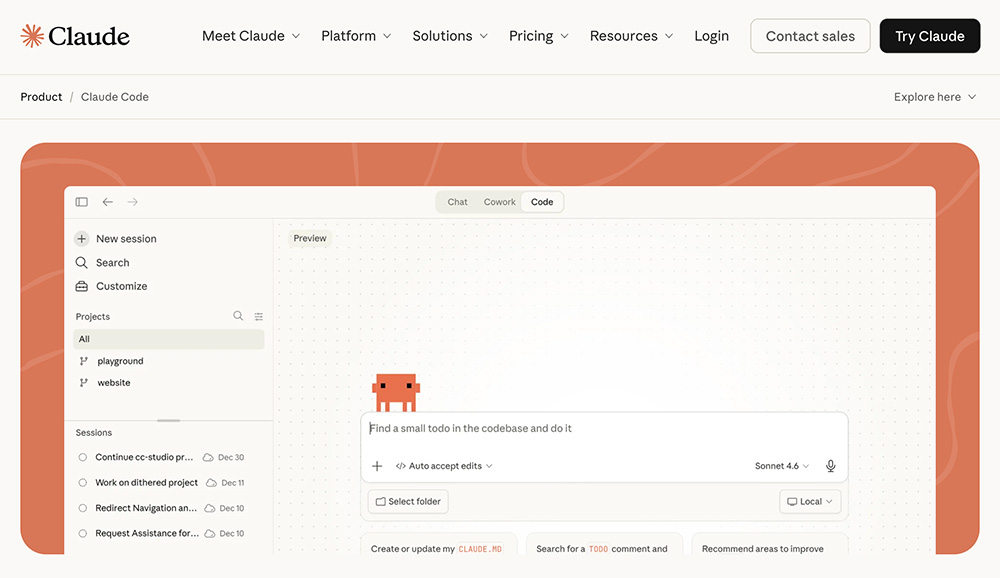1000x578 pixels.
Task: Toggle the 'Auto accept edits' mode
Action: [x=444, y=466]
